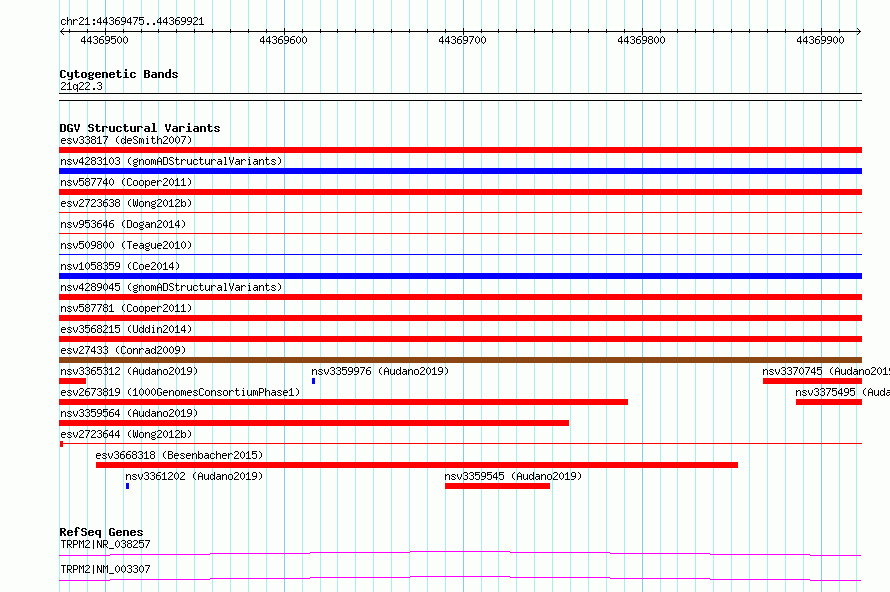Open nsv3359564 (Audano2019) label
This screenshot has width=890, height=592.
(129, 413)
